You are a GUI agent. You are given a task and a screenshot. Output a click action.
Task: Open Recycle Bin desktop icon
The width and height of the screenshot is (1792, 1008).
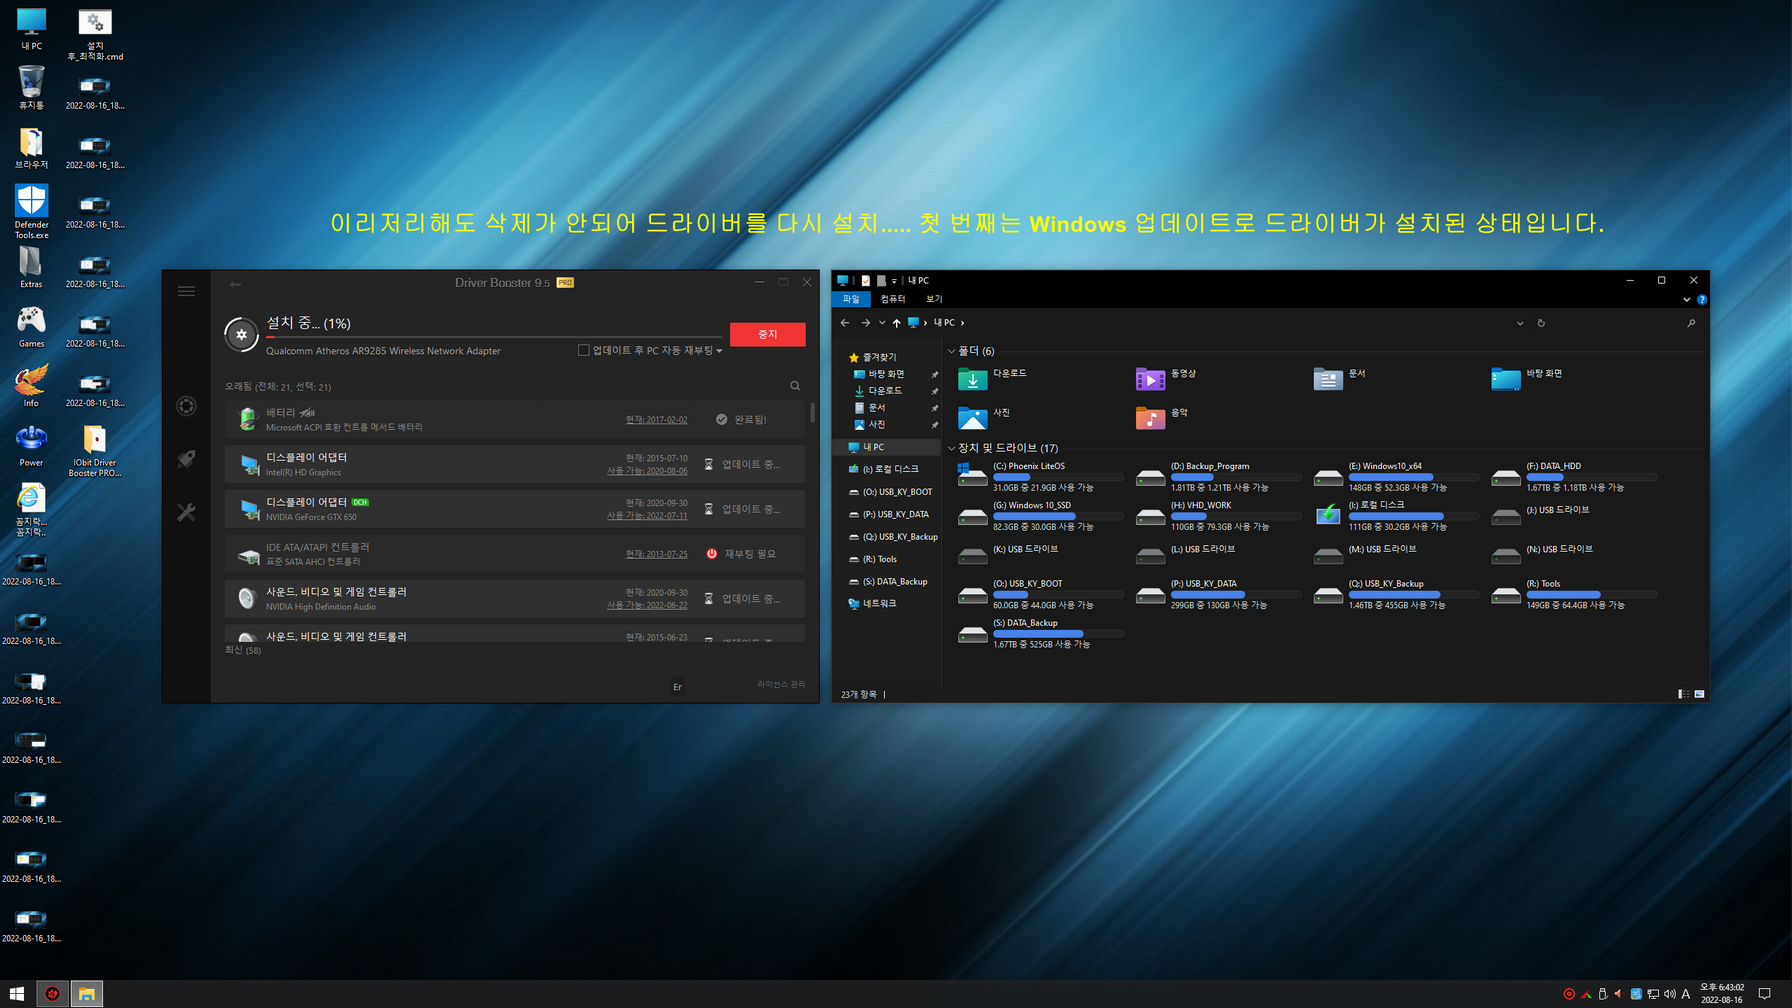coord(31,87)
